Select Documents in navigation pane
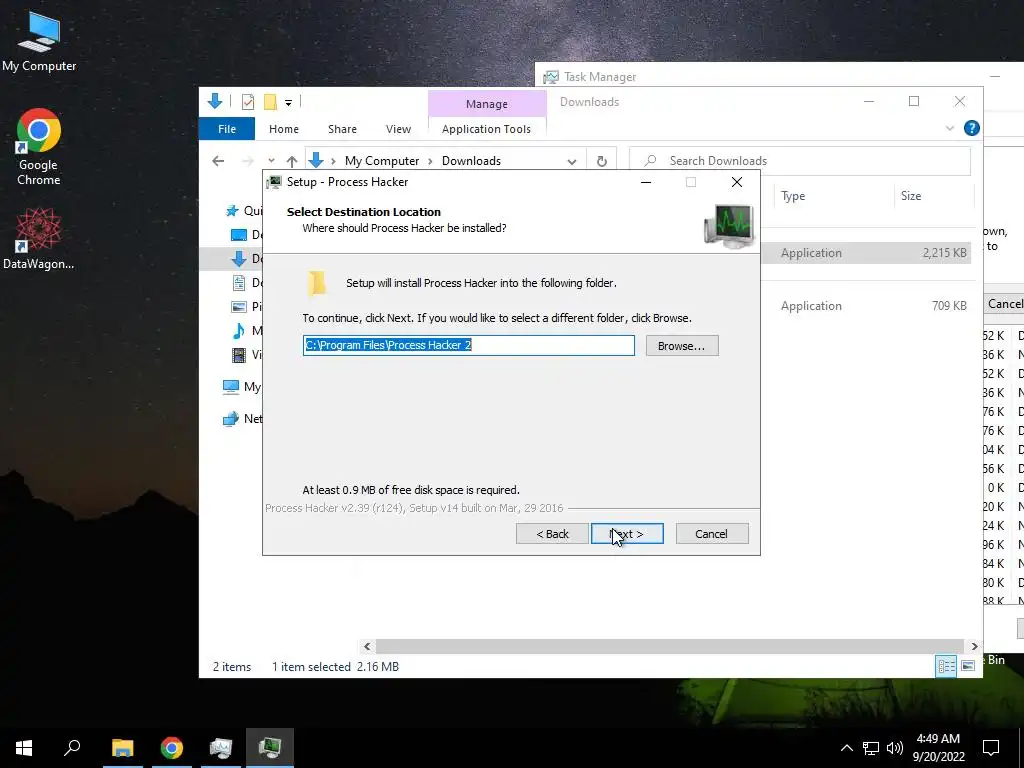 point(247,283)
